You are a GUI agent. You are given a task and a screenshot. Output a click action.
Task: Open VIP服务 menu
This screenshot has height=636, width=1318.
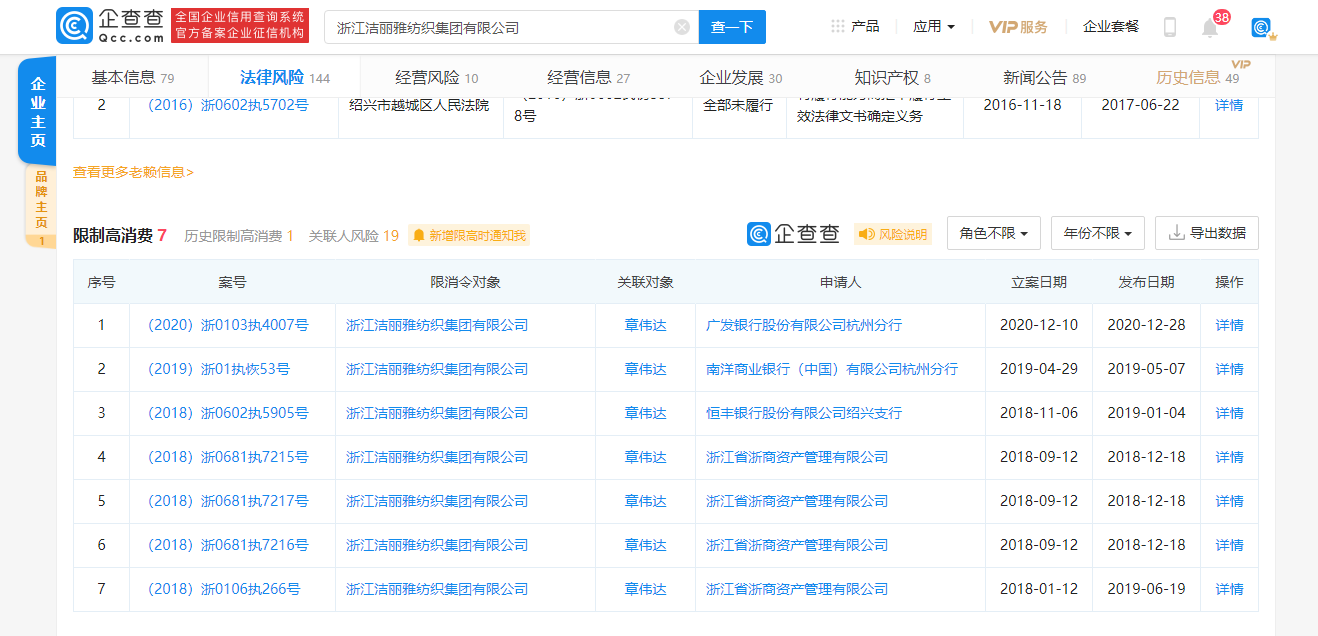coord(1018,27)
